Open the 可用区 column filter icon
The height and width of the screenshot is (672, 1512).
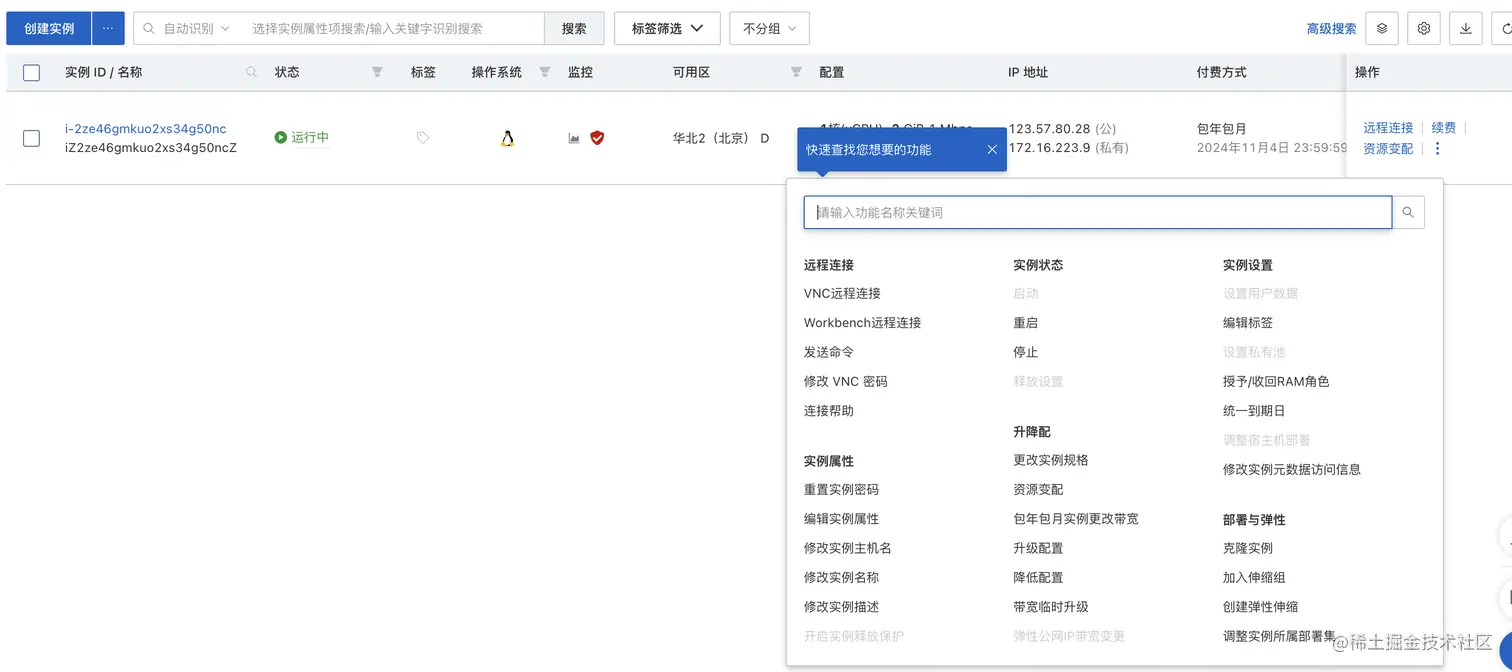(x=796, y=72)
